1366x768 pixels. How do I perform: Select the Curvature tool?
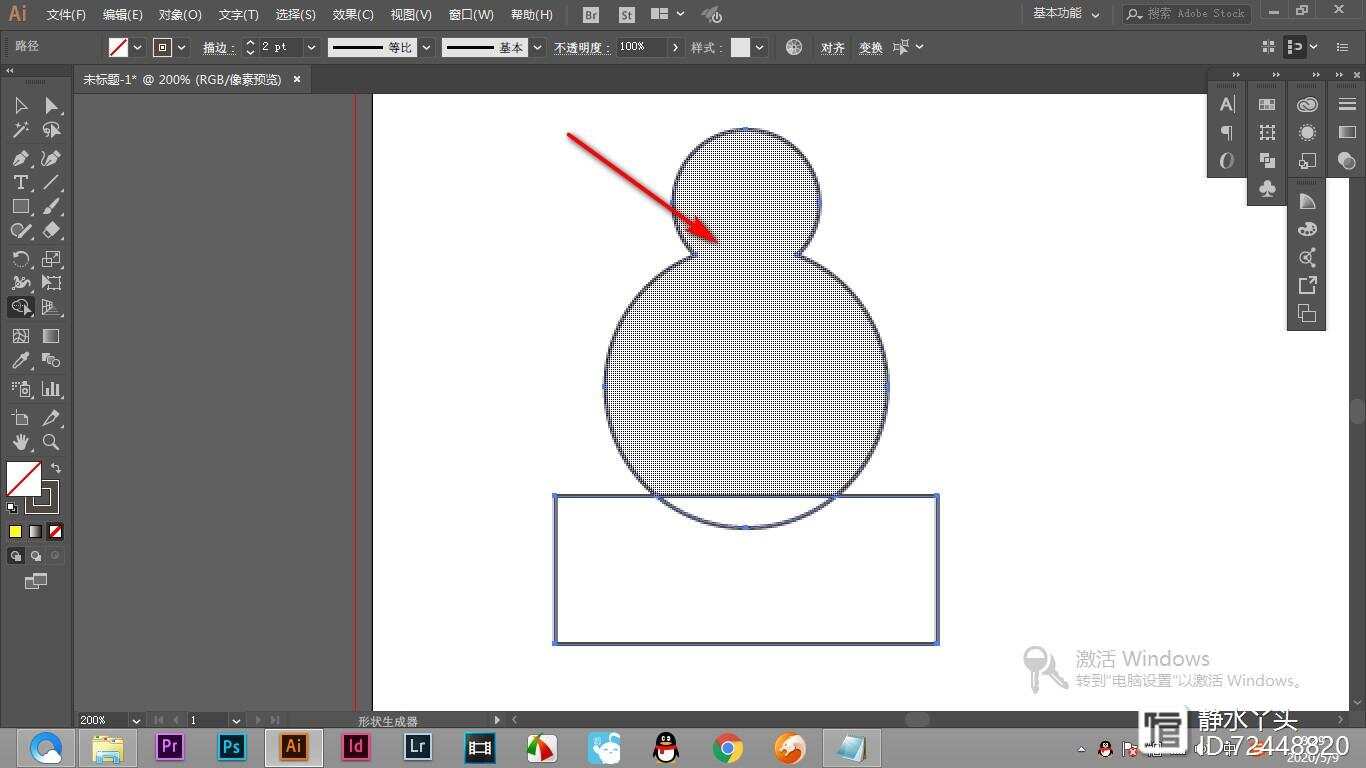coord(51,158)
